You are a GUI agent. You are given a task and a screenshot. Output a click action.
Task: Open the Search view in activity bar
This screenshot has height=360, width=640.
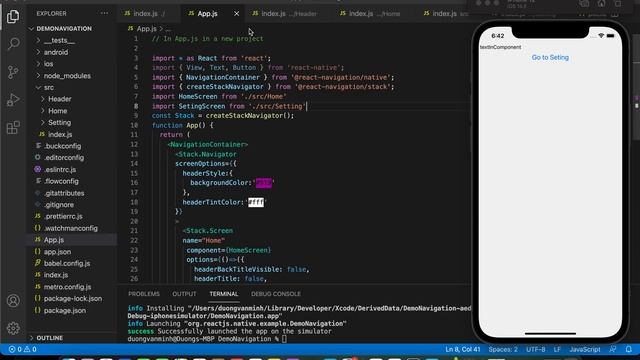pos(13,43)
